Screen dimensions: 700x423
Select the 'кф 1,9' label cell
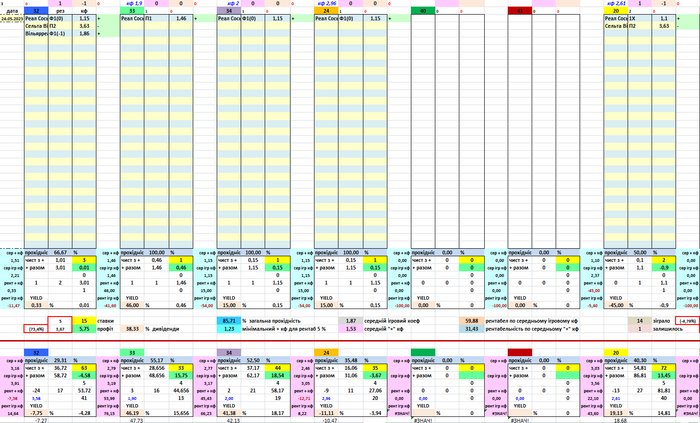(132, 3)
